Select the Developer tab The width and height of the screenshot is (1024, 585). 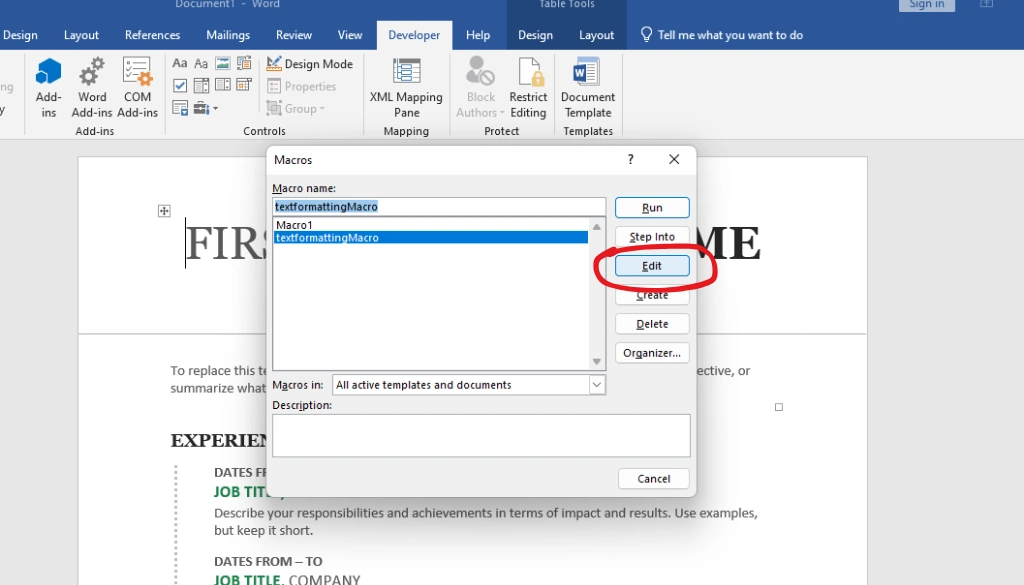(414, 35)
